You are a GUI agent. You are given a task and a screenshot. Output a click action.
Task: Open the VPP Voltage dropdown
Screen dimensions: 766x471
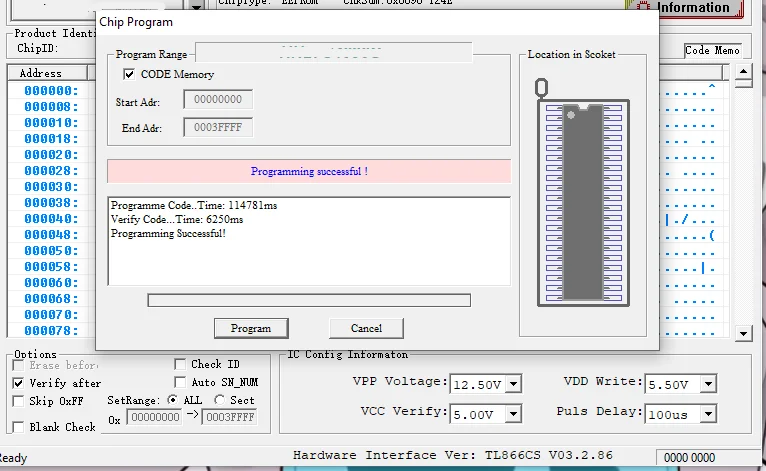(x=513, y=384)
